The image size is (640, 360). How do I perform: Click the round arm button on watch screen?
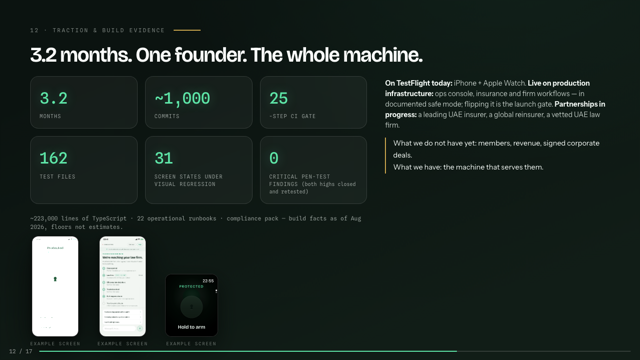click(x=191, y=307)
